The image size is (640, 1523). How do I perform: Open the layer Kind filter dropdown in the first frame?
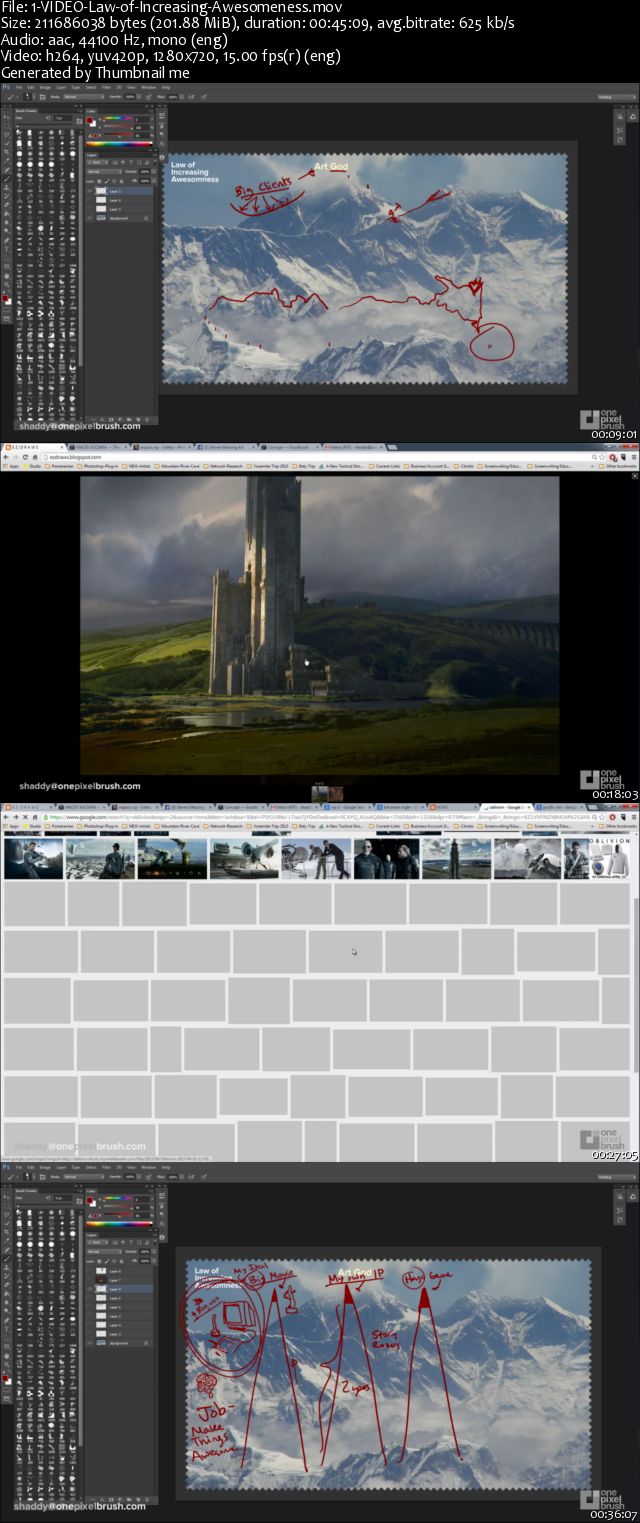click(x=97, y=162)
